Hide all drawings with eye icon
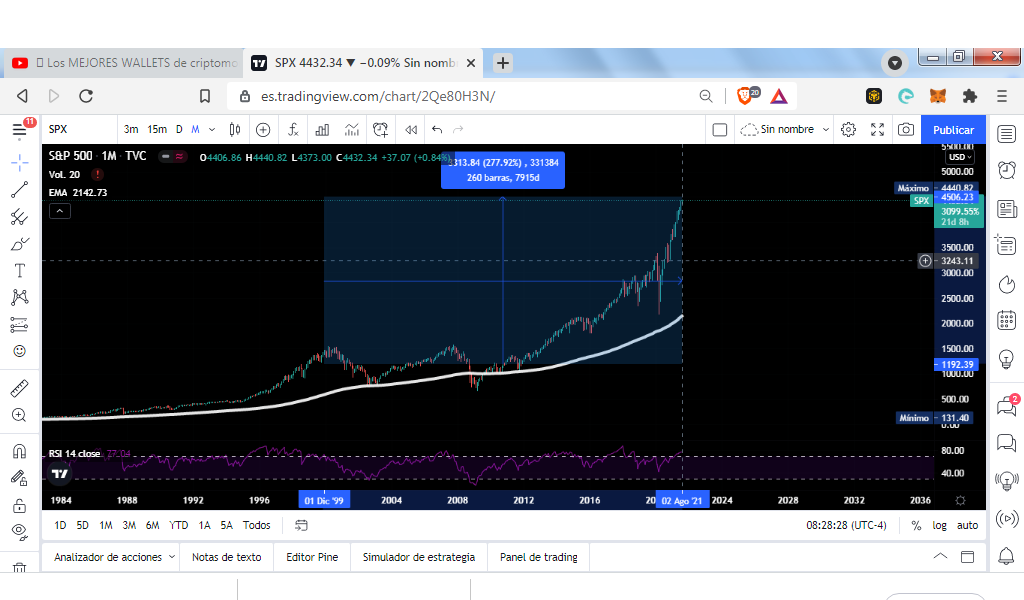This screenshot has height=600, width=1024. [20, 530]
